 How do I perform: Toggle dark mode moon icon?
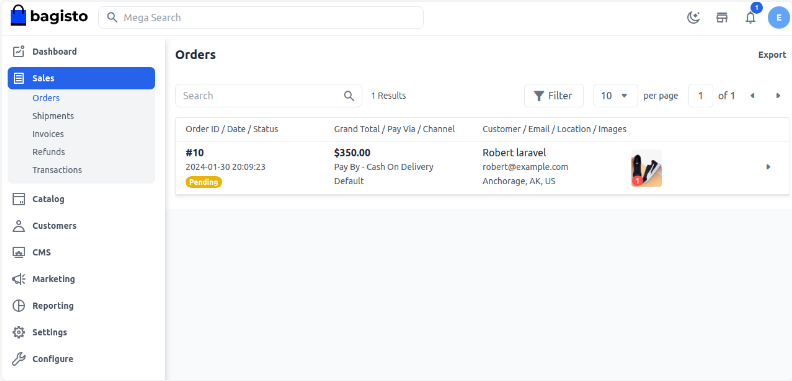[694, 18]
